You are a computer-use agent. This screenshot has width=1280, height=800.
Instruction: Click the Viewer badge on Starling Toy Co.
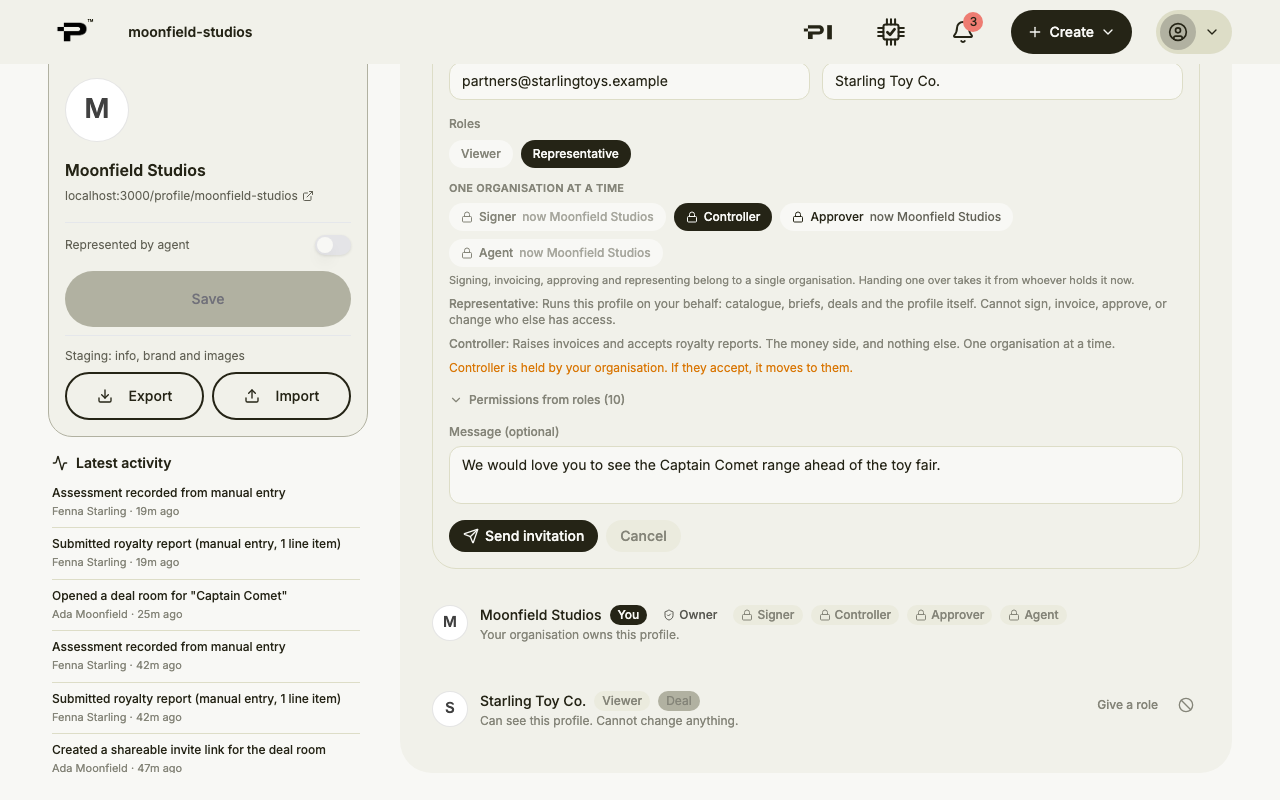[x=622, y=701]
